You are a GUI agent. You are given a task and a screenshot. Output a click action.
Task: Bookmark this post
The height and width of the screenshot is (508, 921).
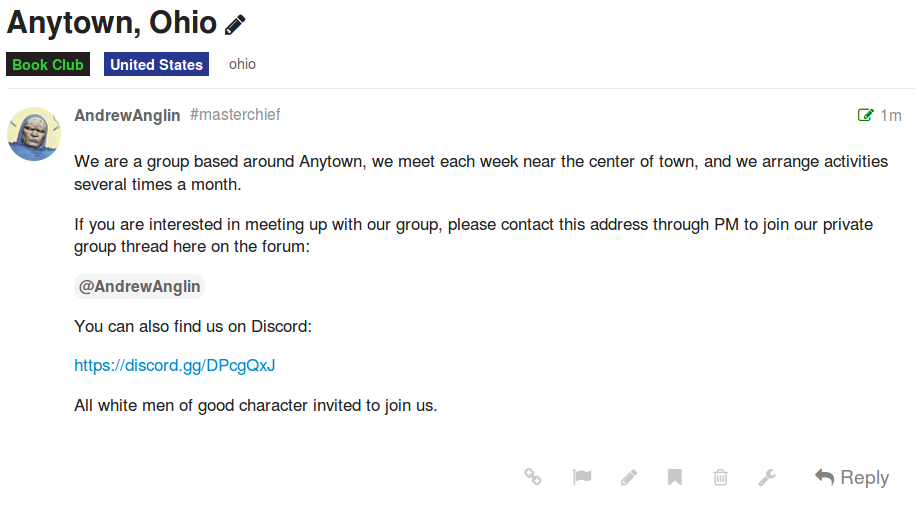(x=675, y=478)
